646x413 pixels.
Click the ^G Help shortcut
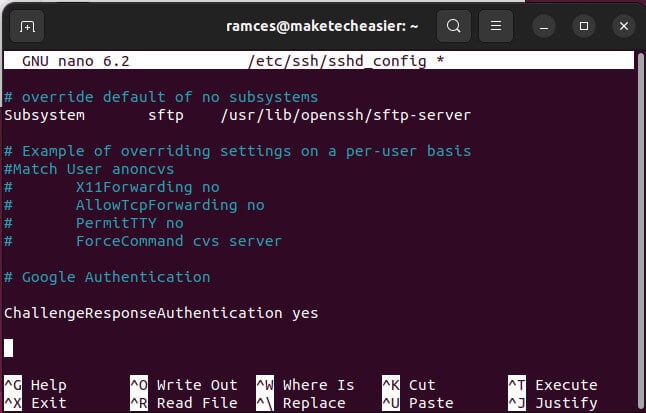pos(35,385)
